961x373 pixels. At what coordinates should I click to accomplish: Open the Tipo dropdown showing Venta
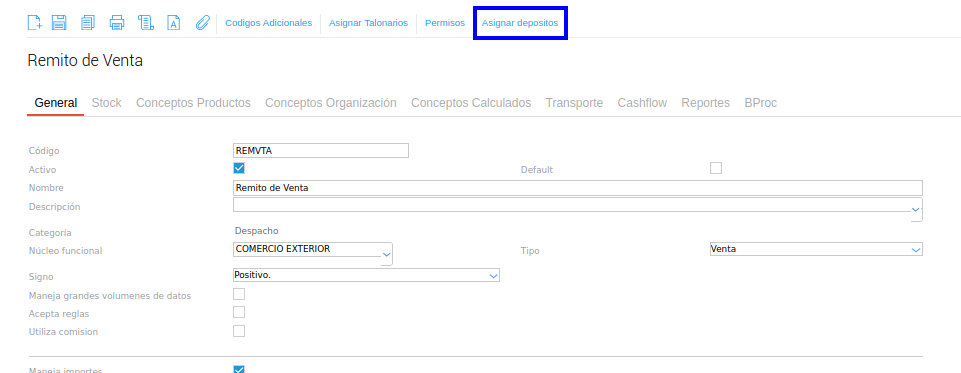pos(815,249)
